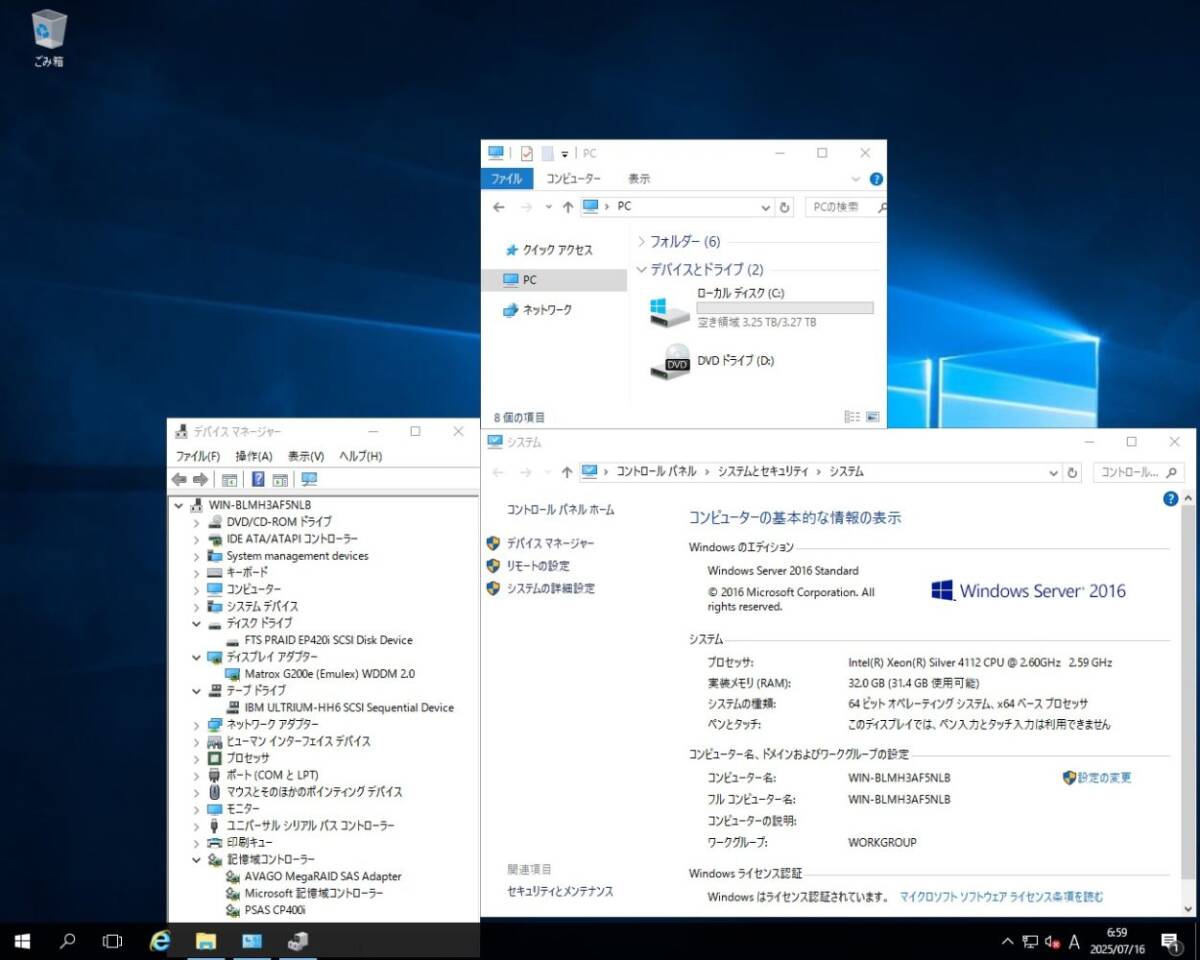The image size is (1200, 960).
Task: Go back in the PC Explorer window
Action: pyautogui.click(x=499, y=207)
